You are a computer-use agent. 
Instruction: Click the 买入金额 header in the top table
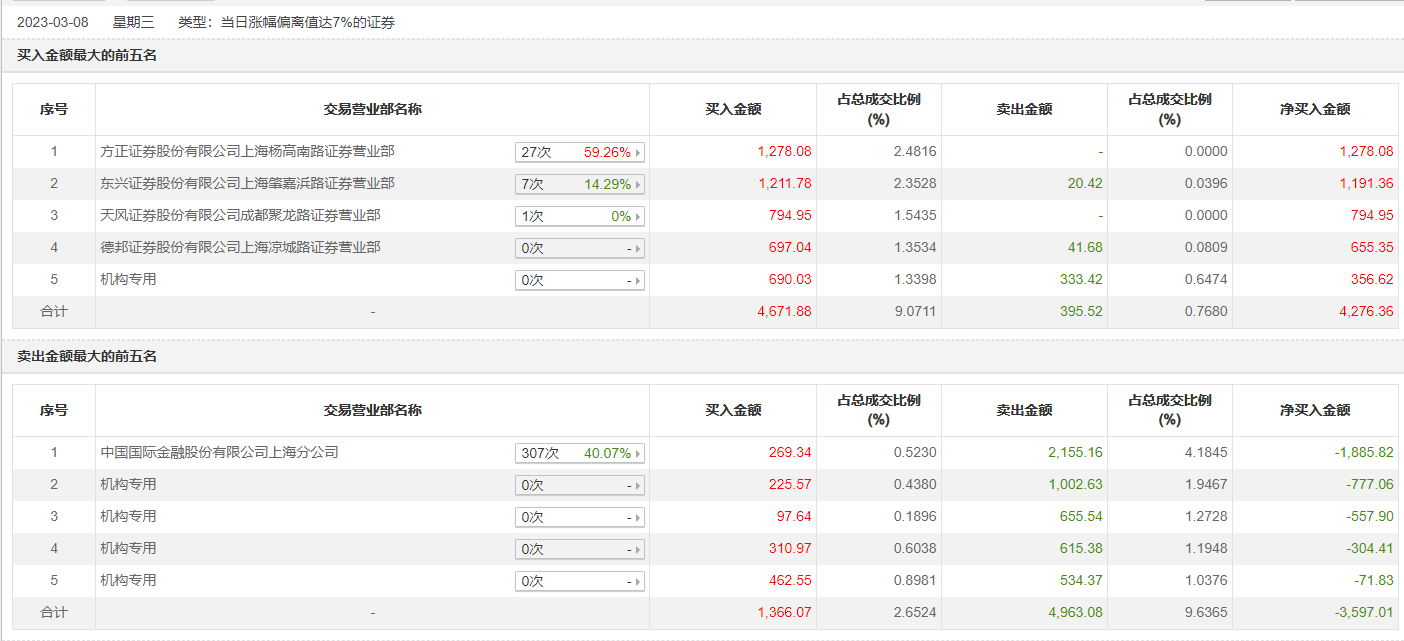(x=733, y=110)
